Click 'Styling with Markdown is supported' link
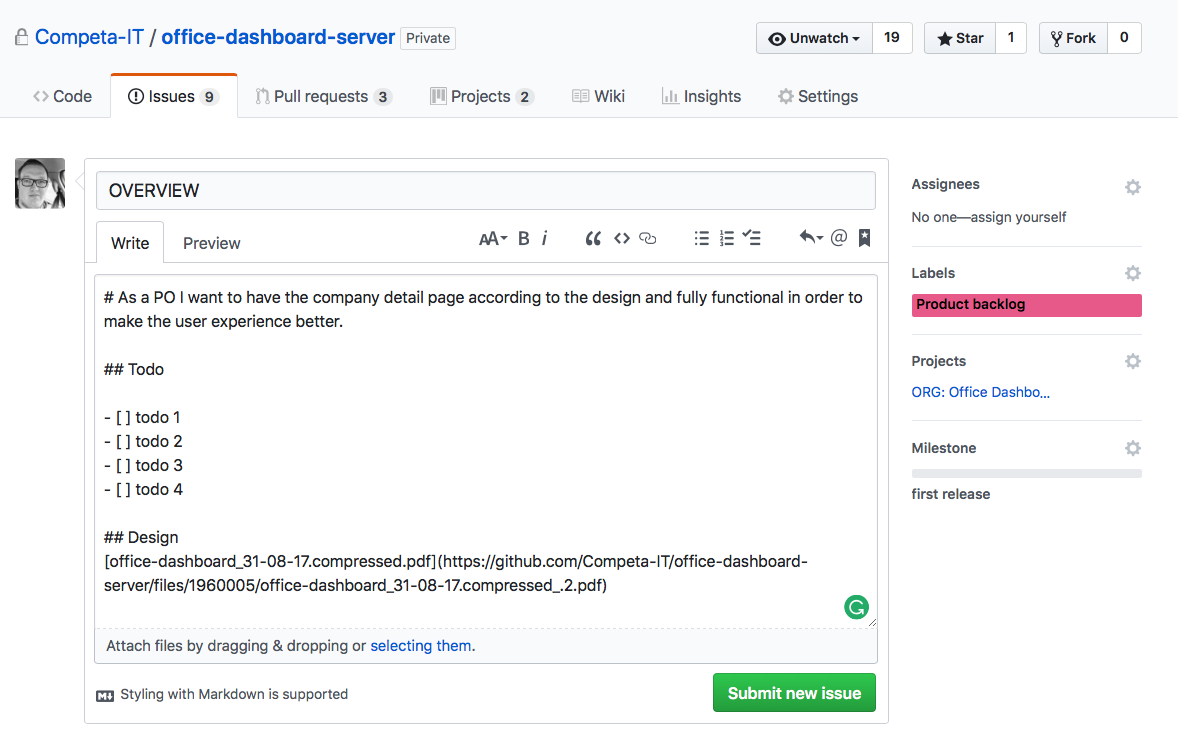 [234, 694]
